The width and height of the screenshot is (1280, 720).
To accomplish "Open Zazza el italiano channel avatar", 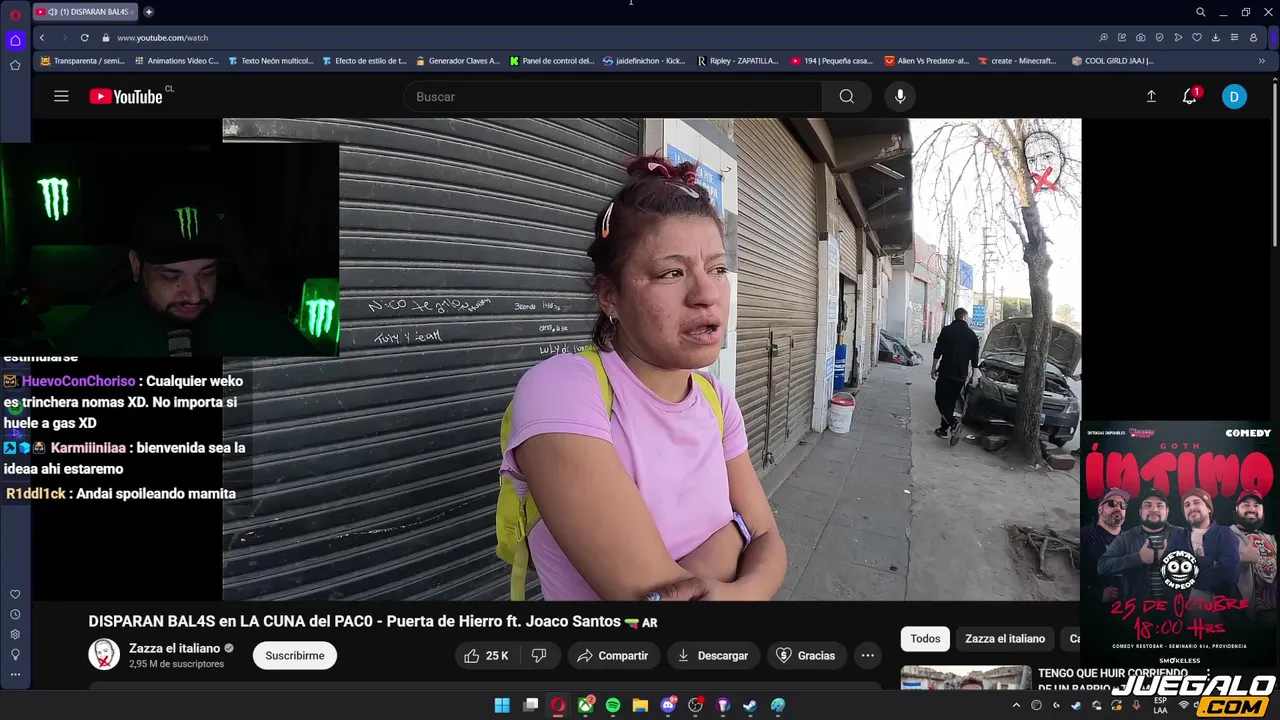I will pyautogui.click(x=104, y=655).
